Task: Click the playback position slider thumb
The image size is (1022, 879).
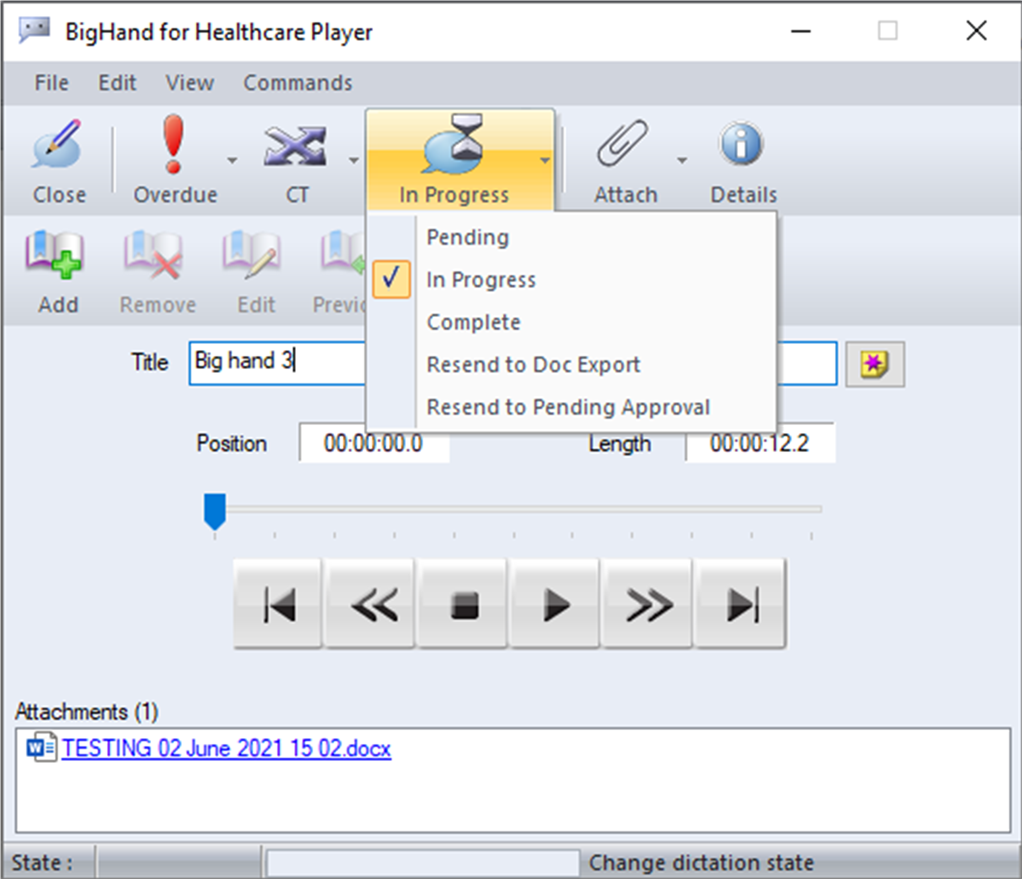Action: (x=214, y=511)
